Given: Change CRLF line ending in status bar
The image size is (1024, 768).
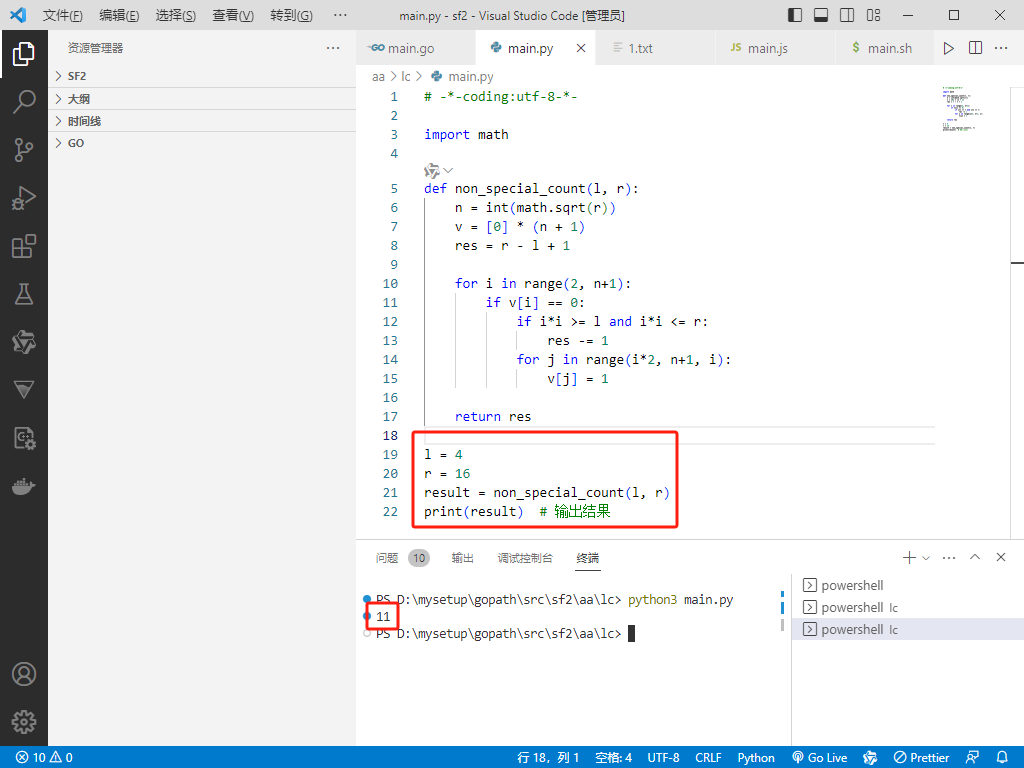Looking at the screenshot, I should [708, 758].
